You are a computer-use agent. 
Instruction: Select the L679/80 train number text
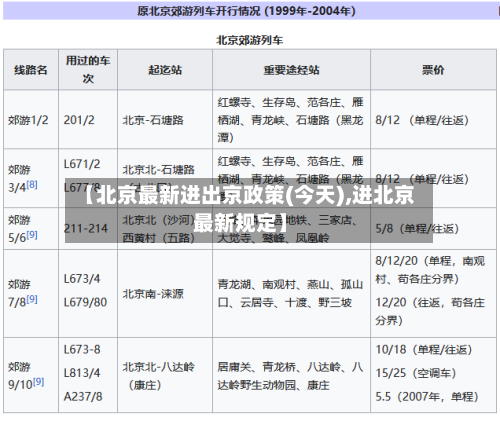tap(85, 302)
